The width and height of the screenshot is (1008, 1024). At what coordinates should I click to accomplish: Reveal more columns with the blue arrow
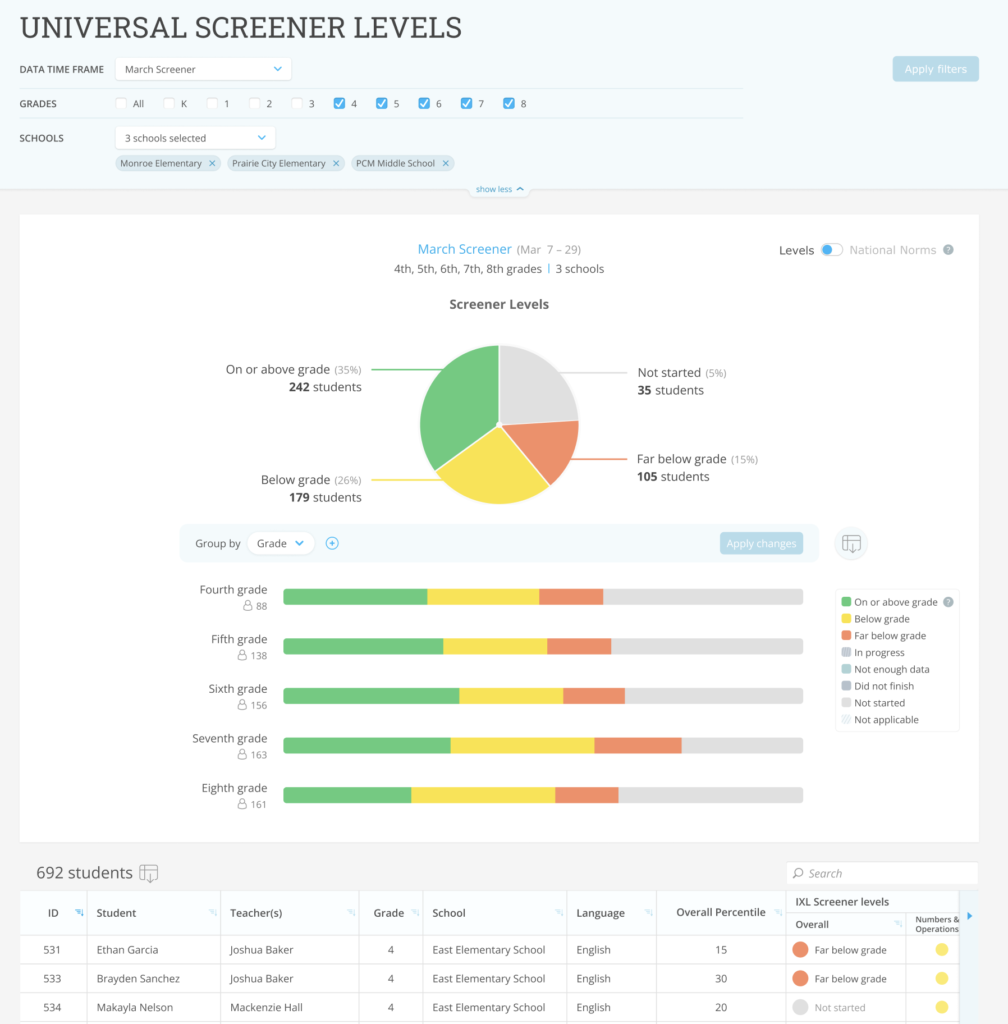tap(969, 916)
